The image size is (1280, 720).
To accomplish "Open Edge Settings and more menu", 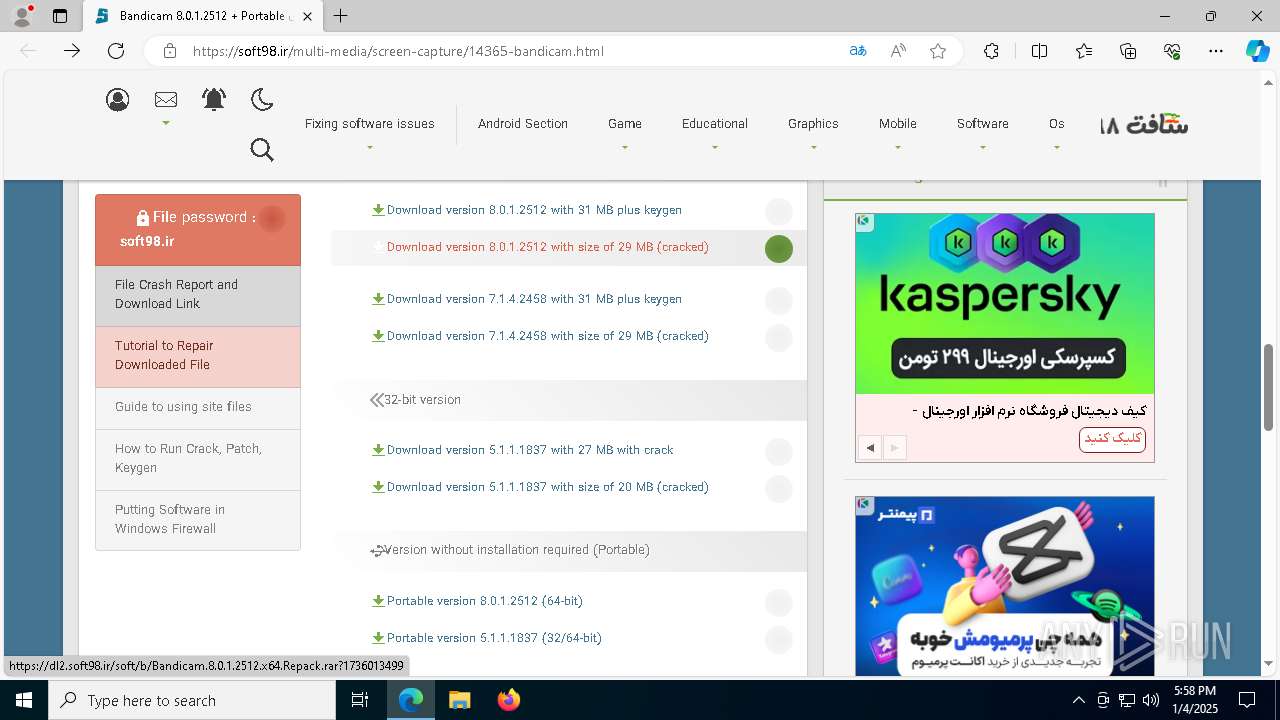I will click(1216, 51).
